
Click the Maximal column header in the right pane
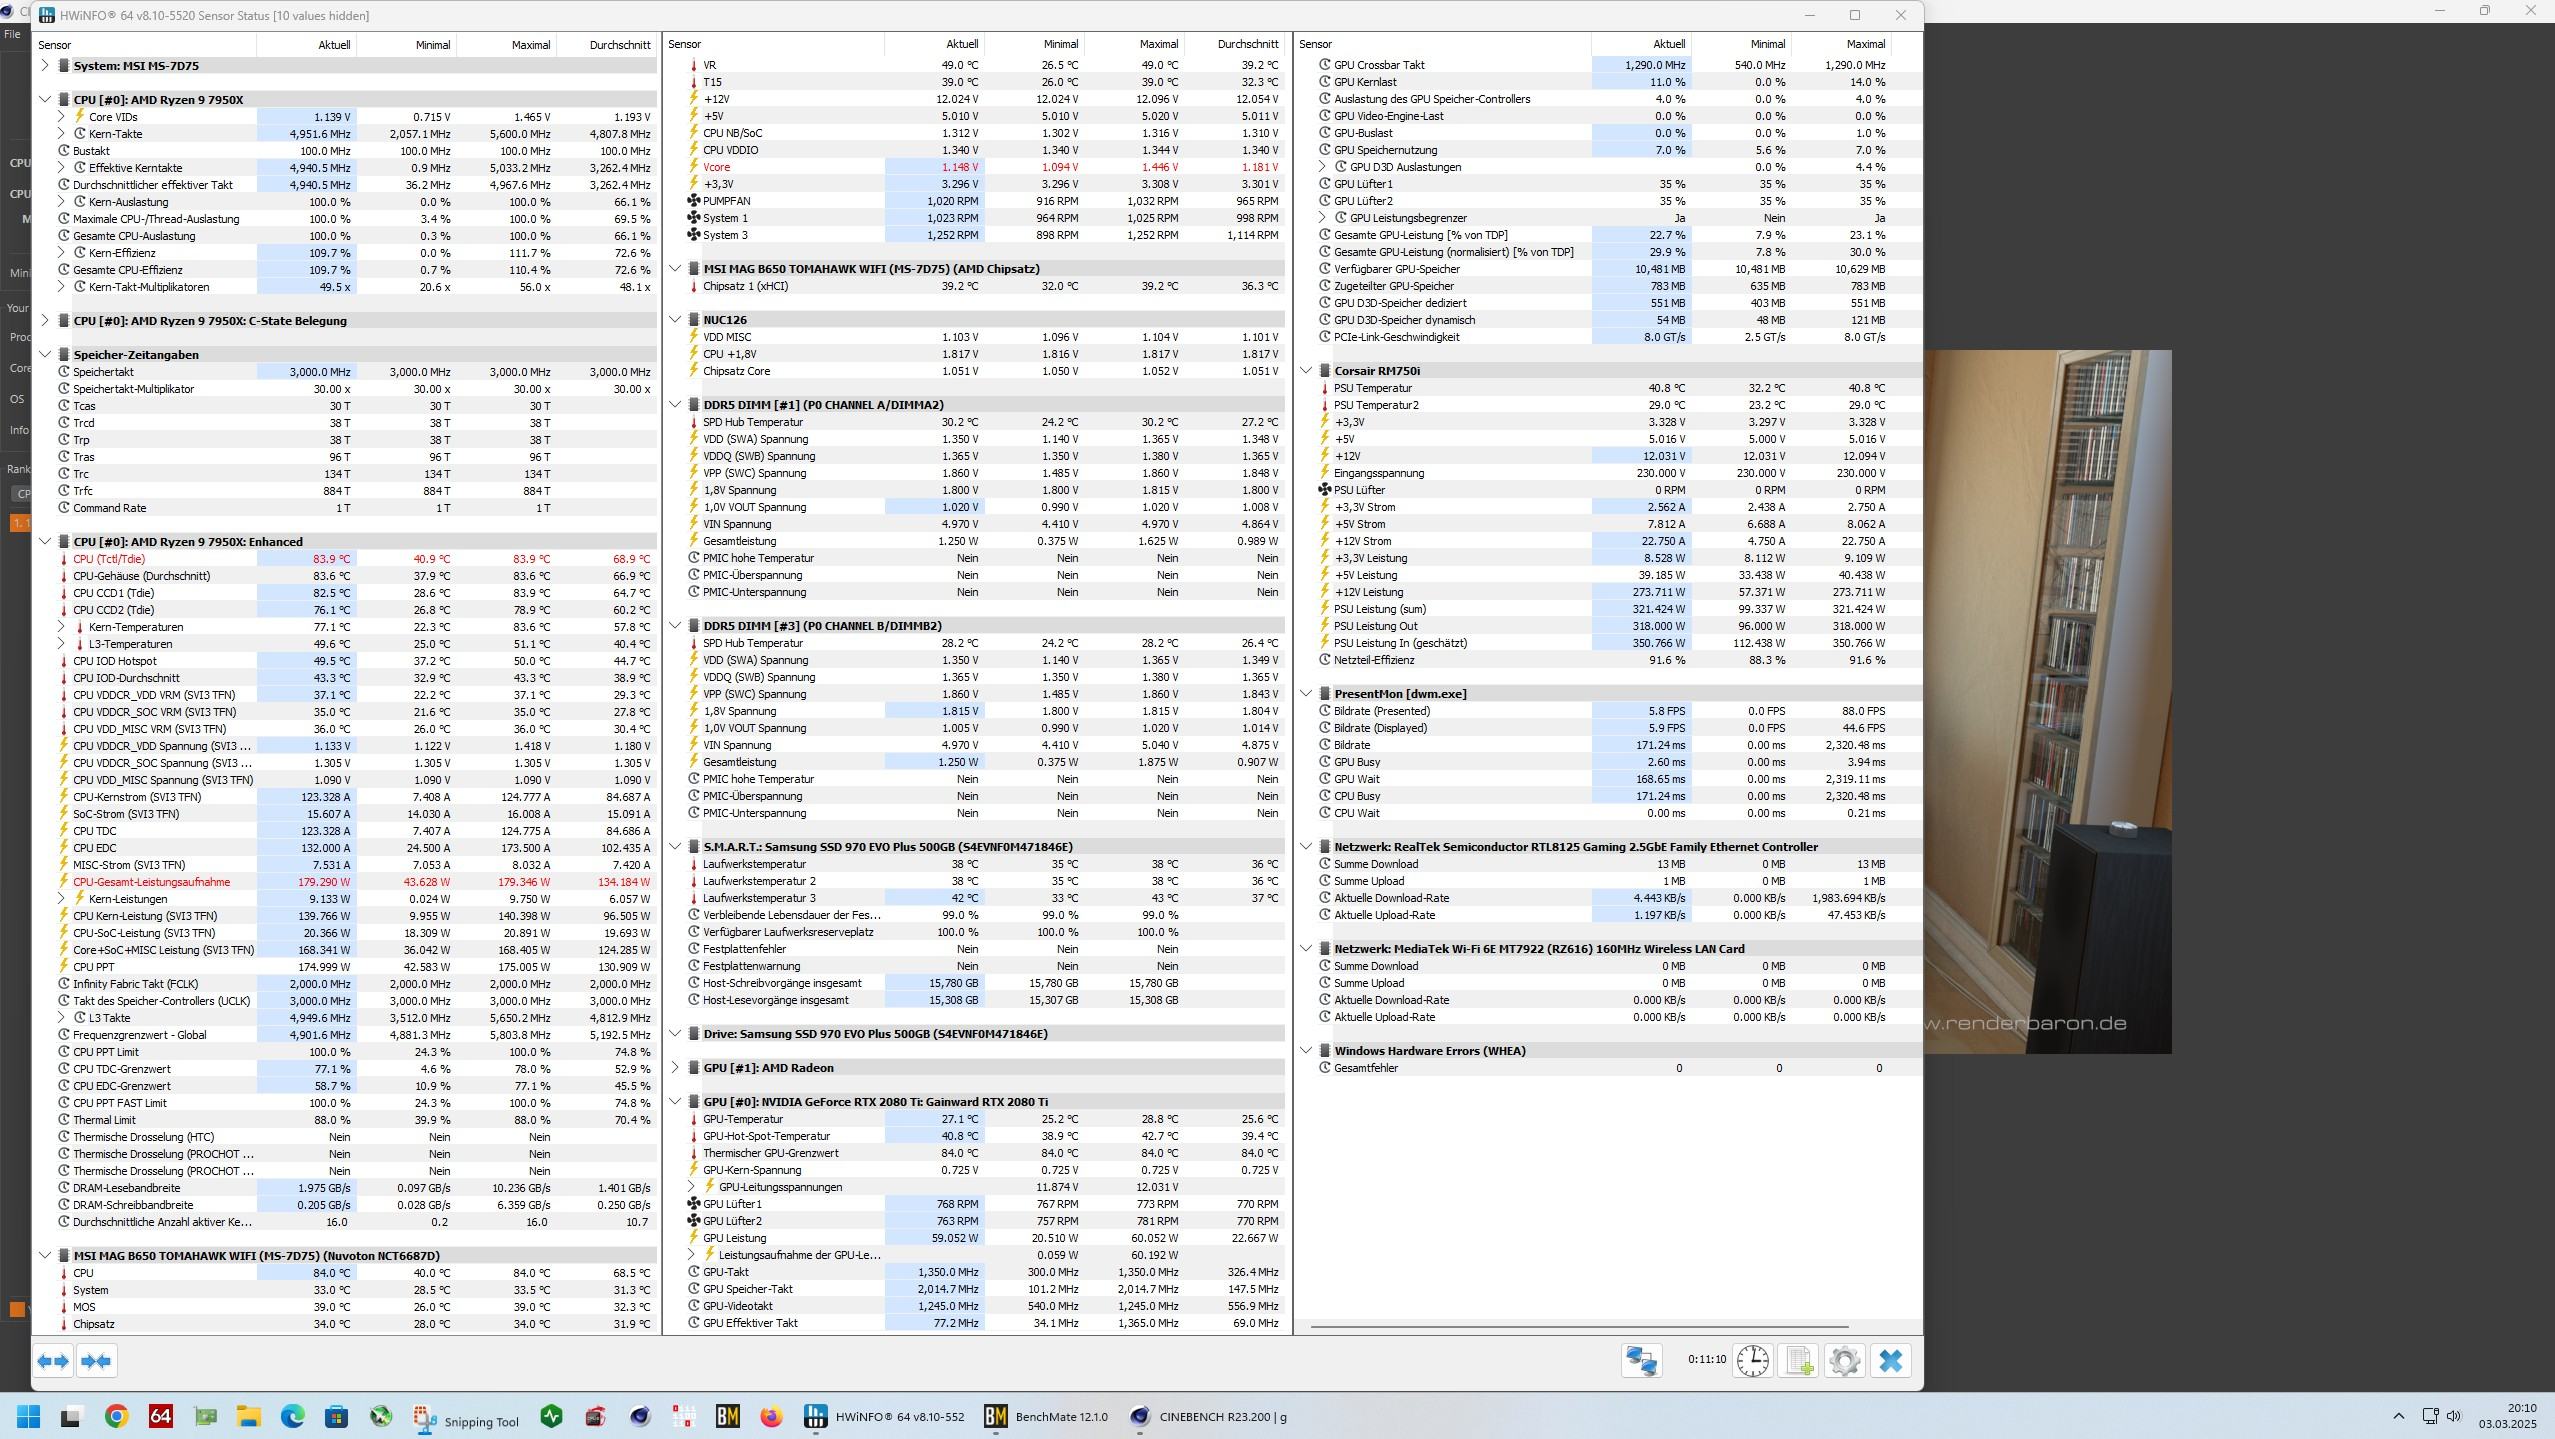[x=1864, y=44]
